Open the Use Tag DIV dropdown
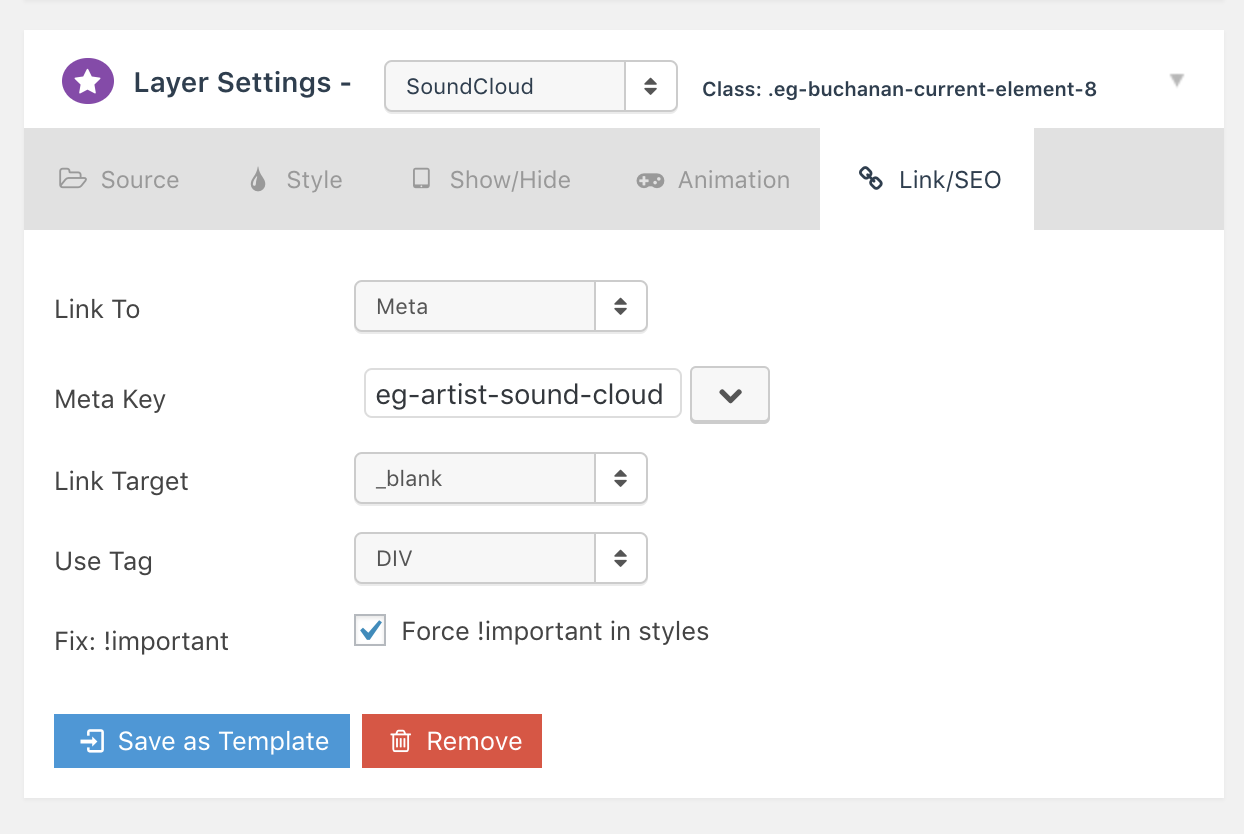Screen dimensions: 1244x834 500,558
